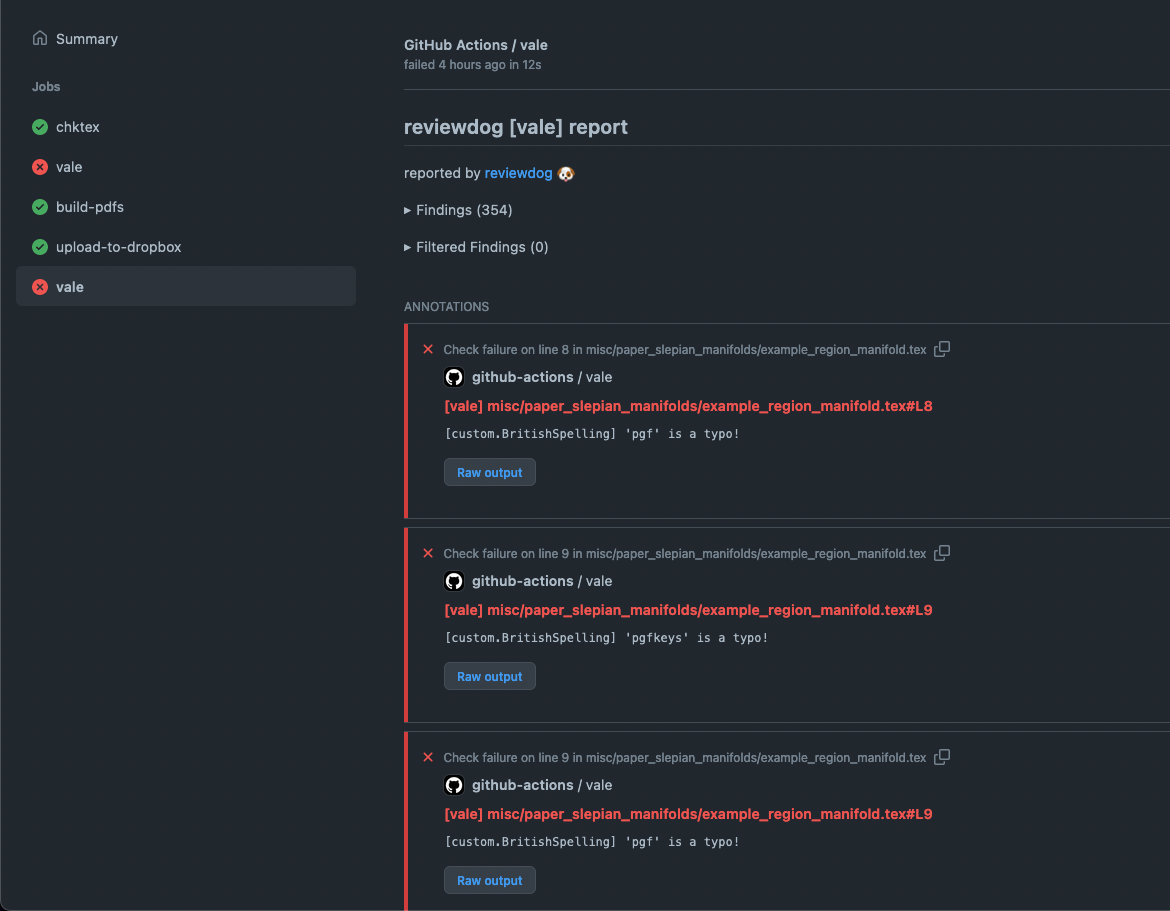Expand the Filtered Findings (0) section
Image resolution: width=1170 pixels, height=911 pixels.
point(476,247)
